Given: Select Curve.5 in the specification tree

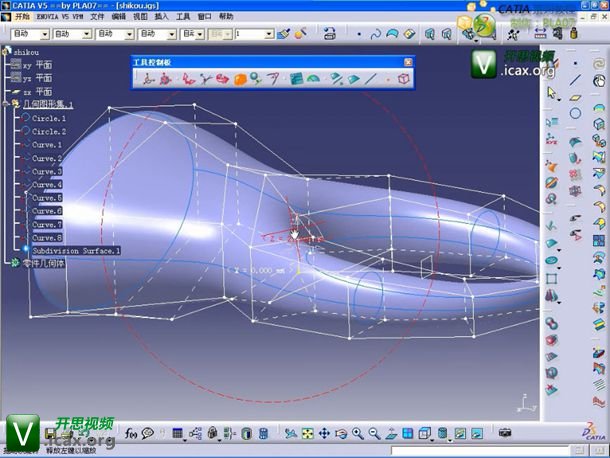Looking at the screenshot, I should (47, 198).
